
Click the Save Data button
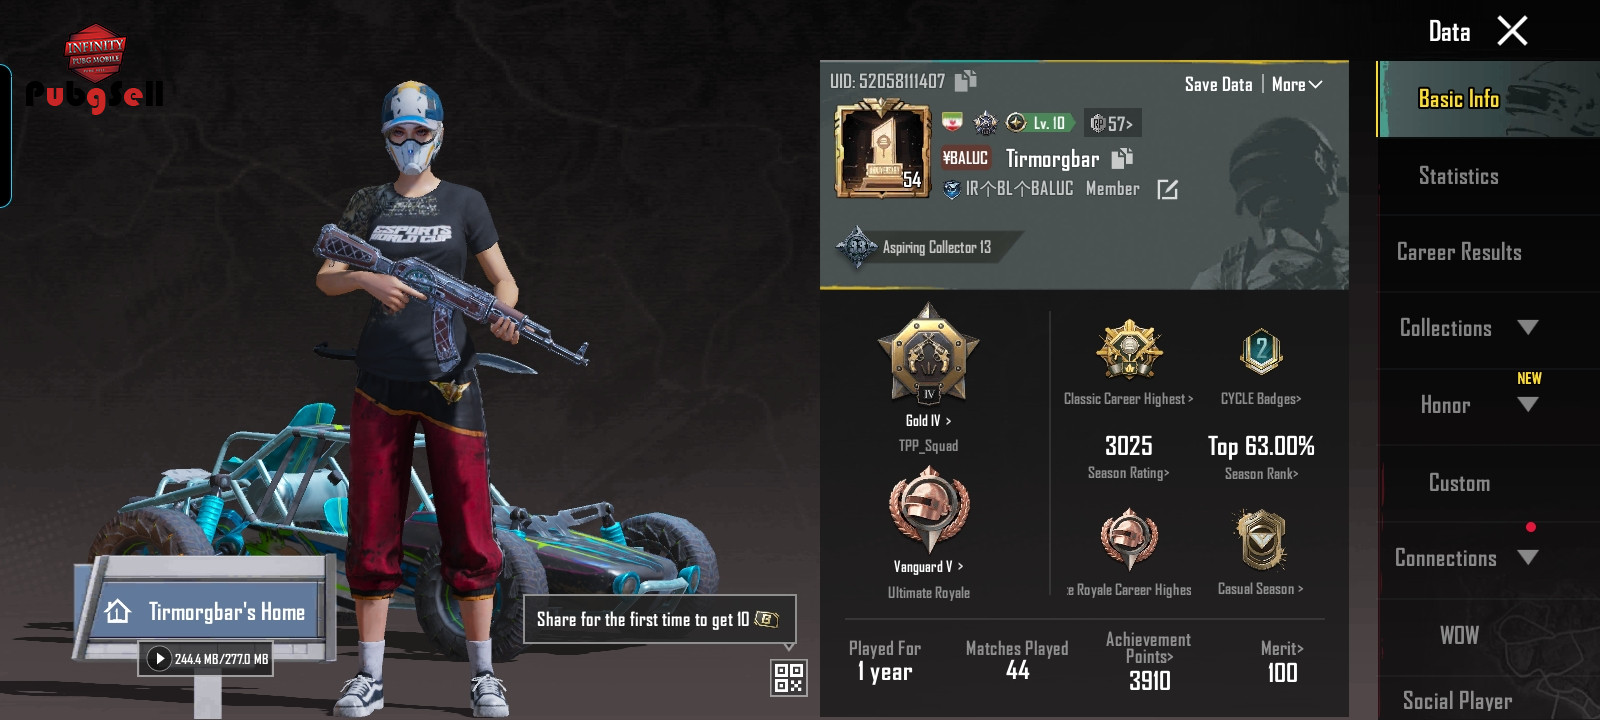point(1218,85)
